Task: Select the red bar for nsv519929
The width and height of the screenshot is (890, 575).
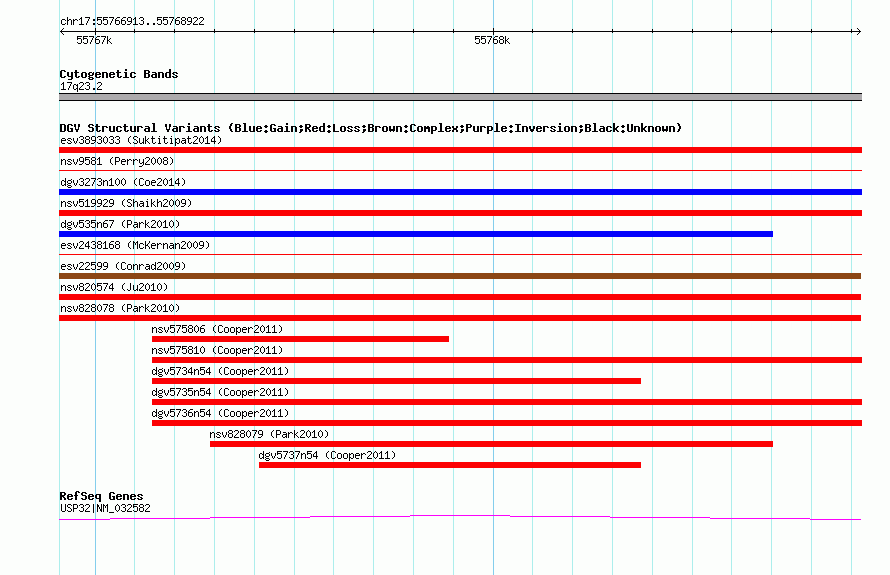Action: (x=460, y=213)
